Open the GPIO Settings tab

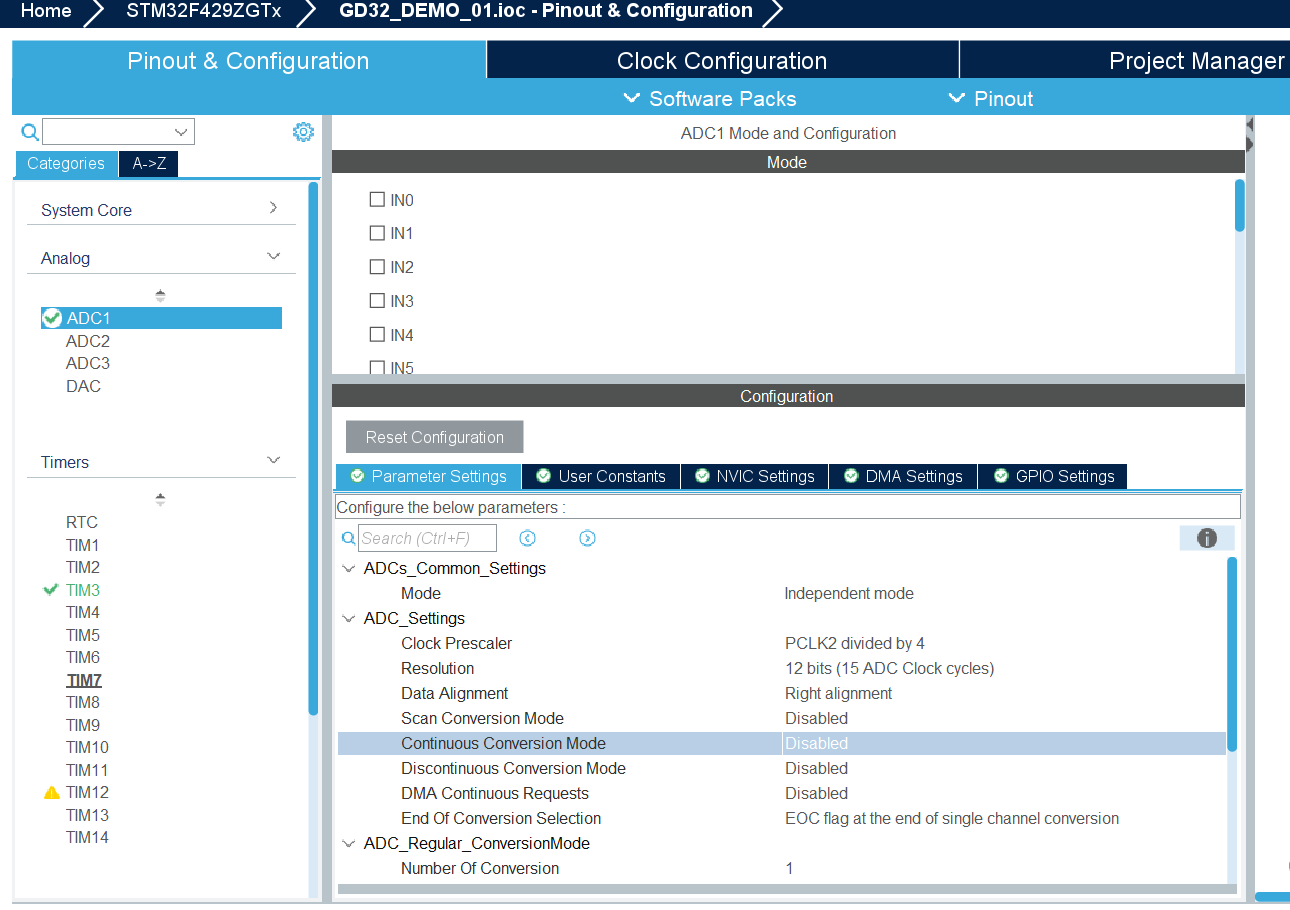[x=1053, y=476]
